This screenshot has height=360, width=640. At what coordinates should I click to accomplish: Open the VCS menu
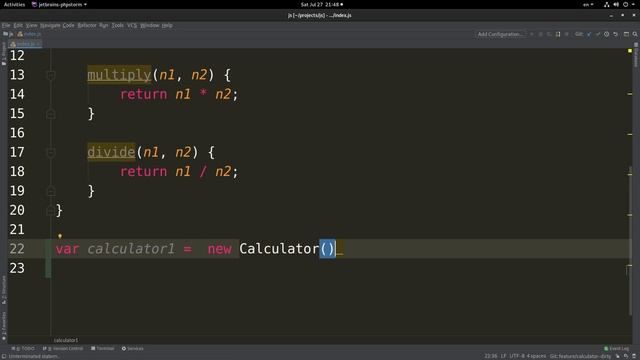coord(132,25)
